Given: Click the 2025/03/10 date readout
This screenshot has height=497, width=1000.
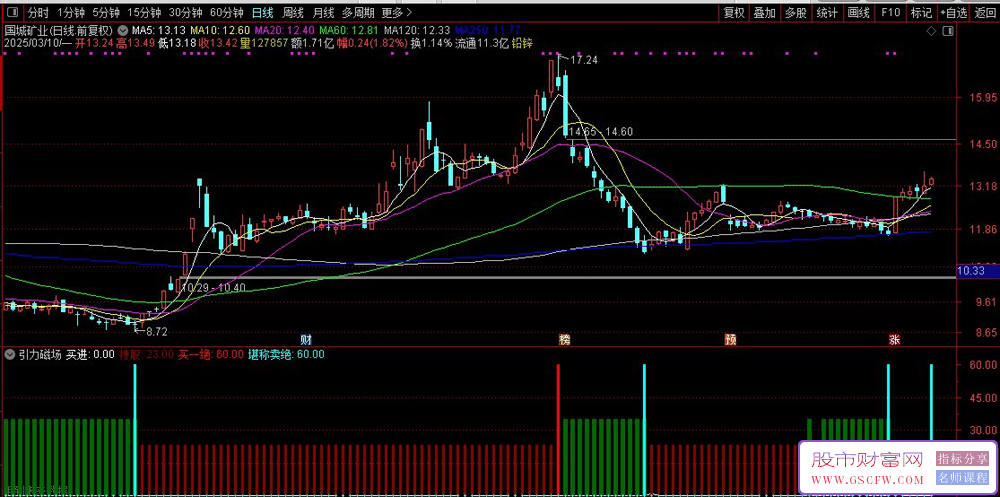Looking at the screenshot, I should coord(32,43).
